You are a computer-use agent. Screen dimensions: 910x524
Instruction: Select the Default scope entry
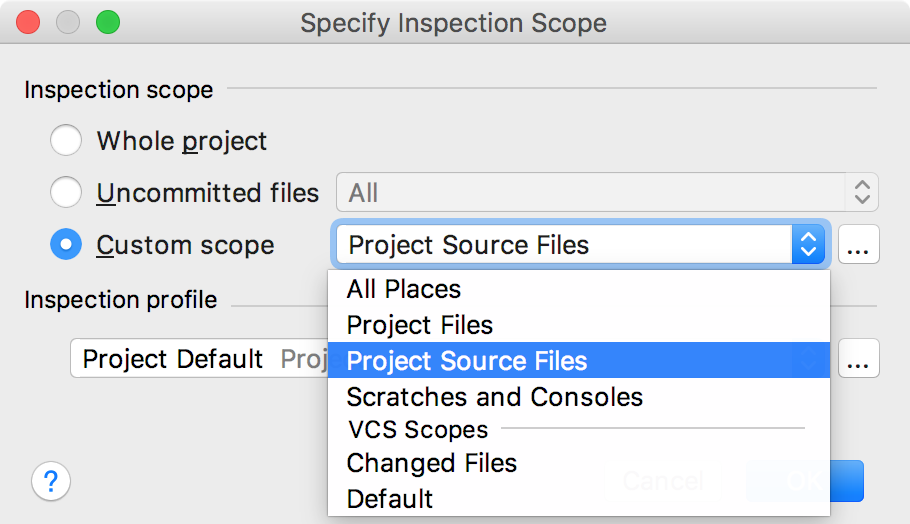point(579,498)
